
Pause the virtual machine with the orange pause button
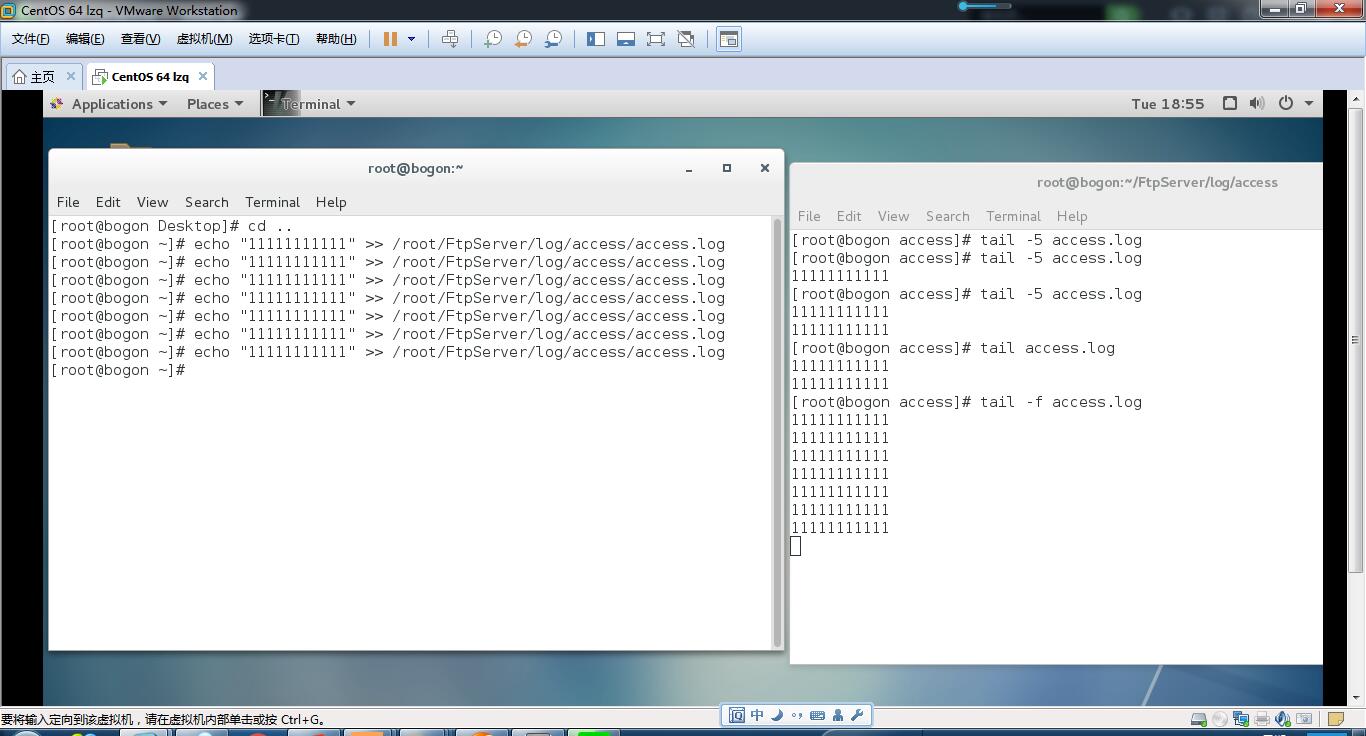390,39
